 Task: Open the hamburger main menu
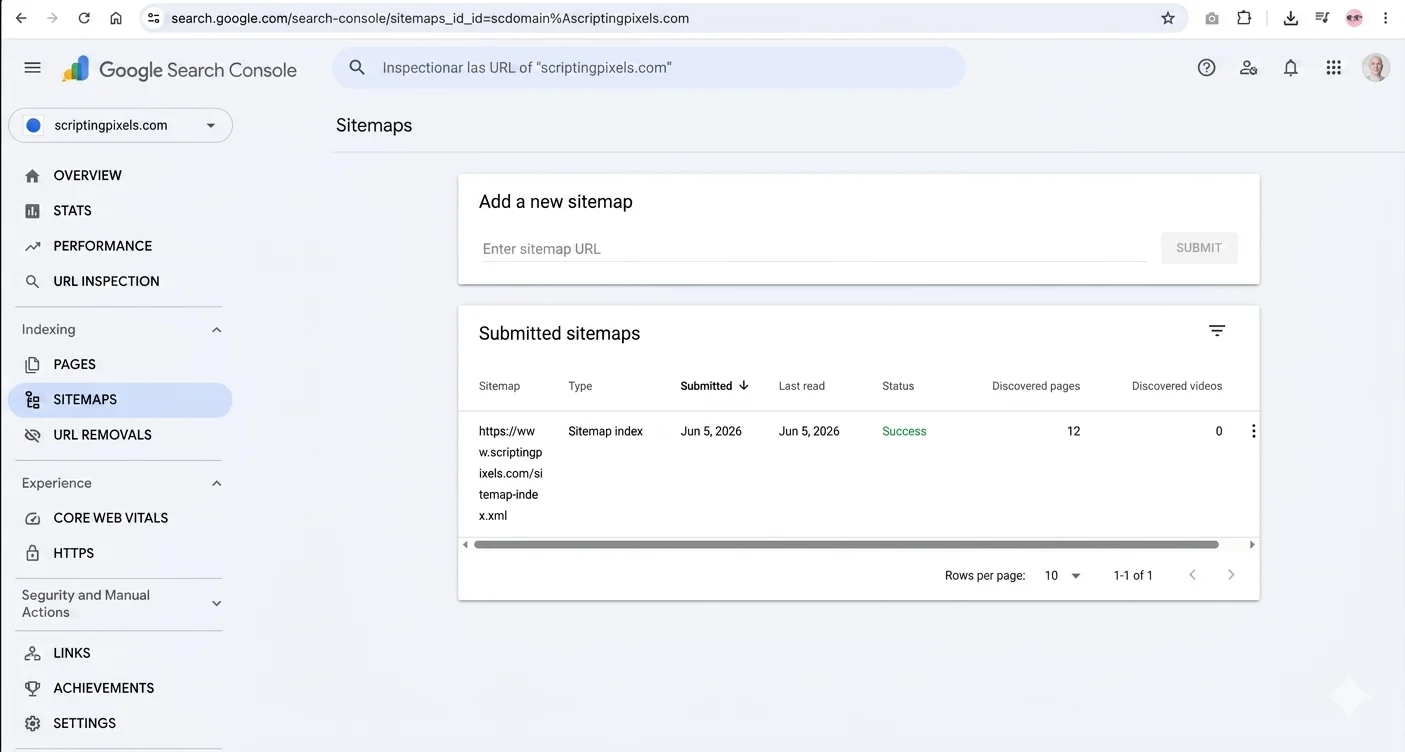(32, 68)
